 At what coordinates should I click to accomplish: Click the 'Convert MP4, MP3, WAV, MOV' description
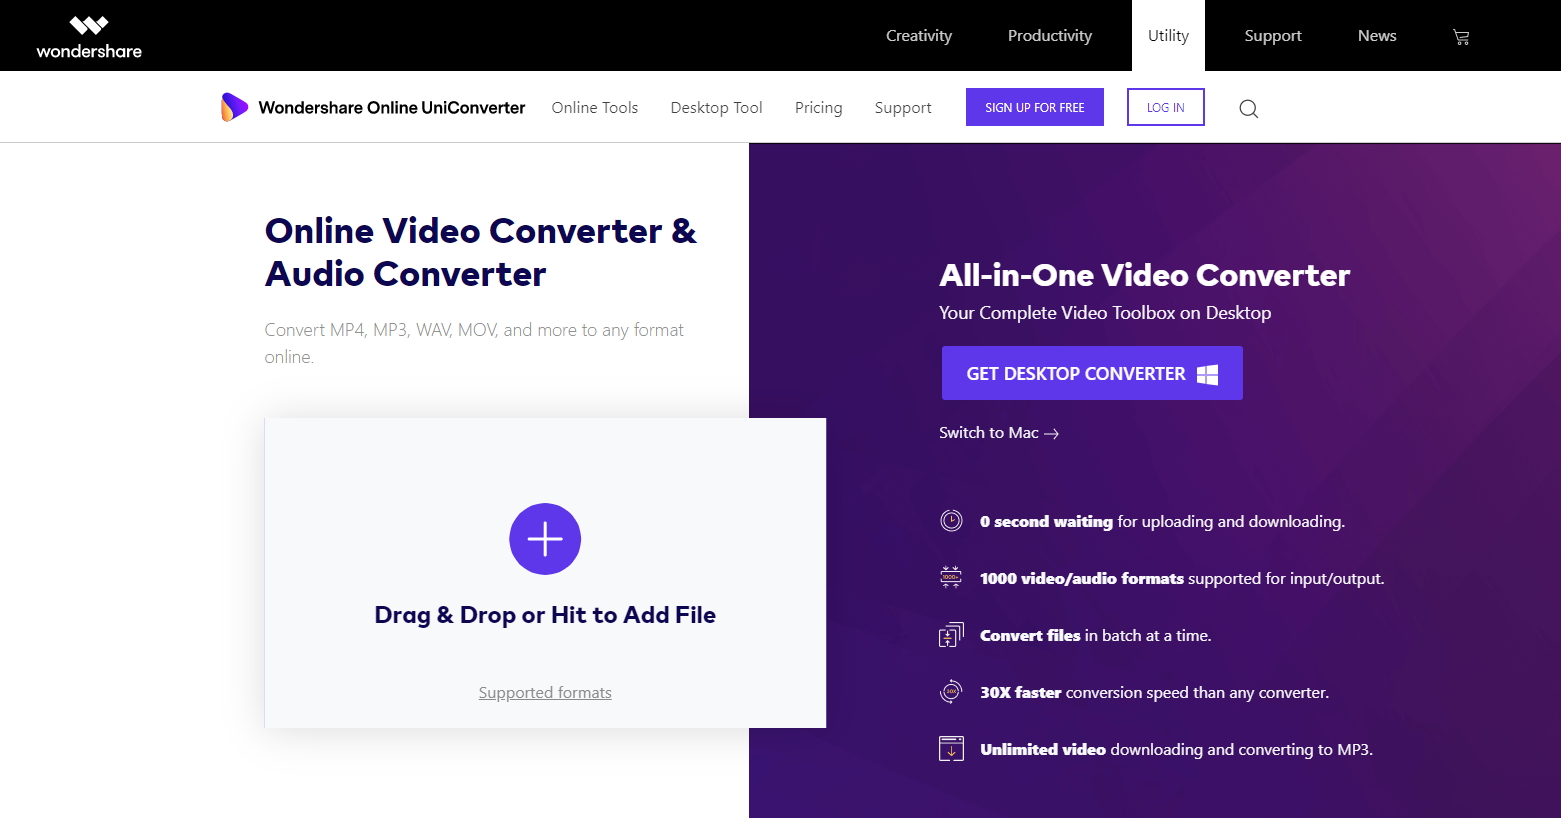[x=474, y=343]
